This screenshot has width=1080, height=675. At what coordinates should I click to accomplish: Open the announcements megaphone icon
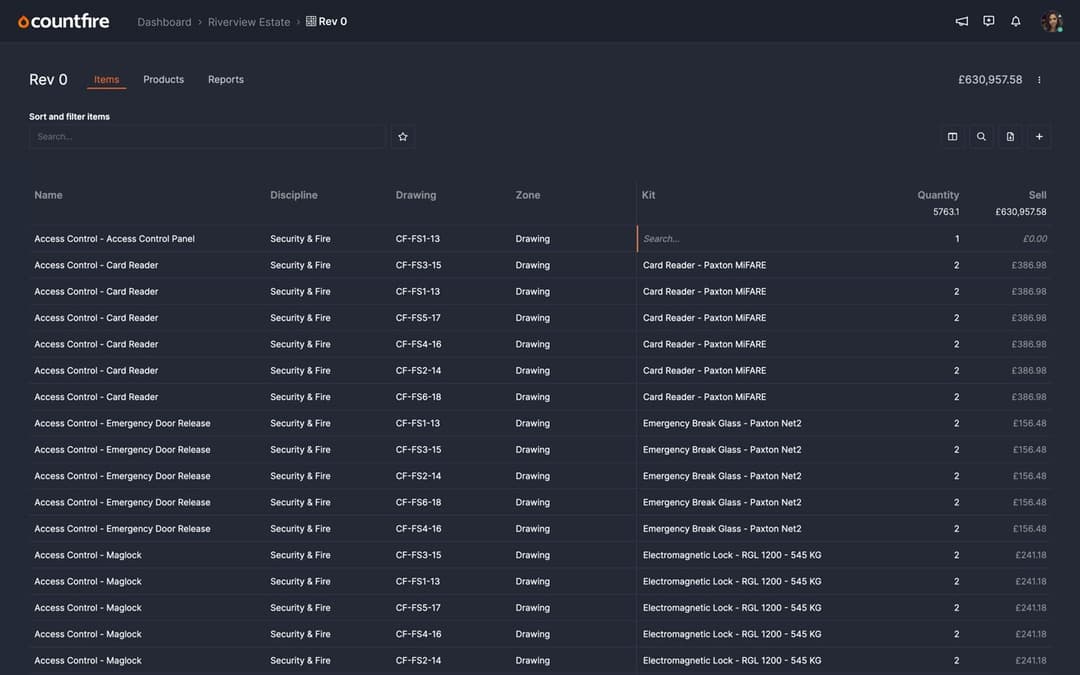click(961, 20)
